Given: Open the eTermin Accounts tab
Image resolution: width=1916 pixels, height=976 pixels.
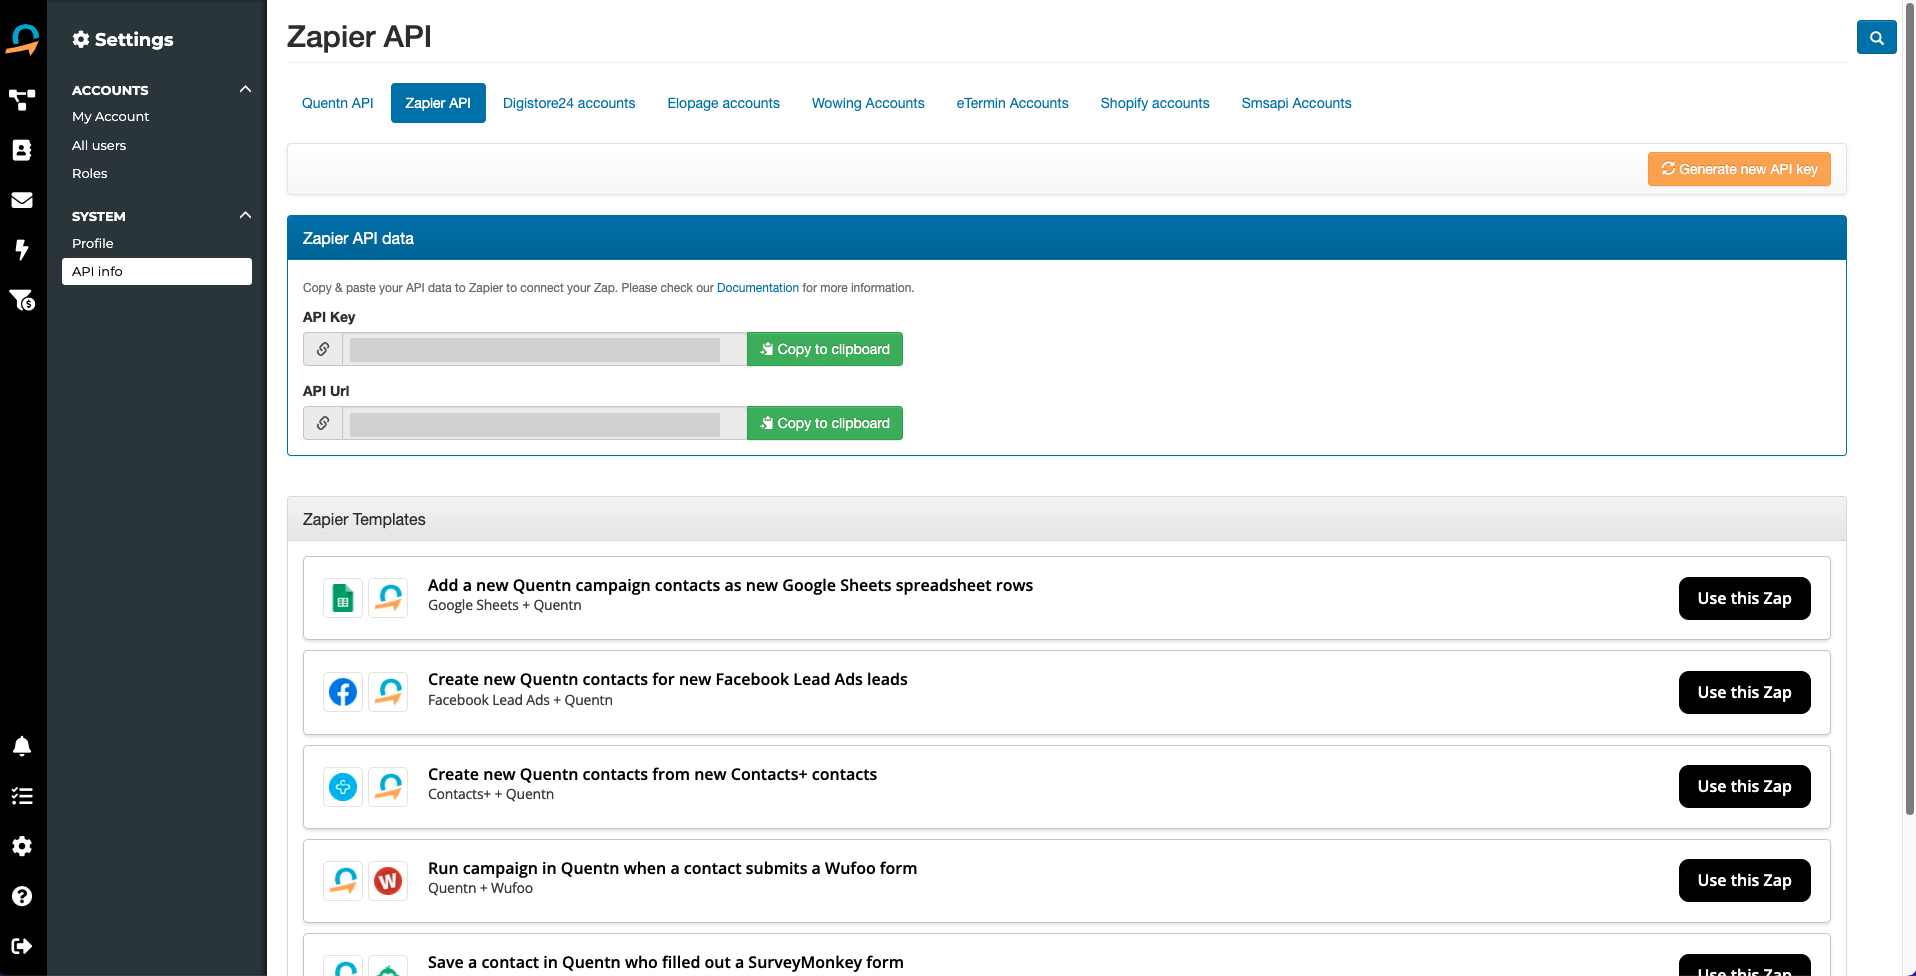Looking at the screenshot, I should 1012,103.
